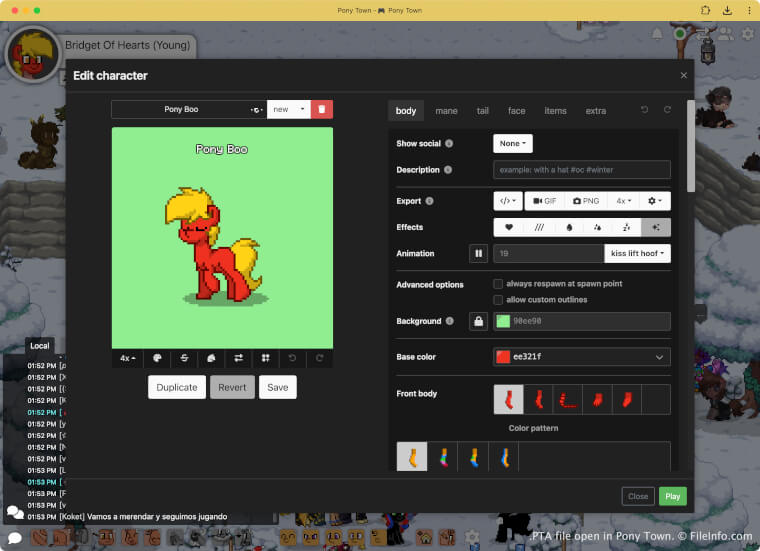Open the items tab

[x=555, y=111]
